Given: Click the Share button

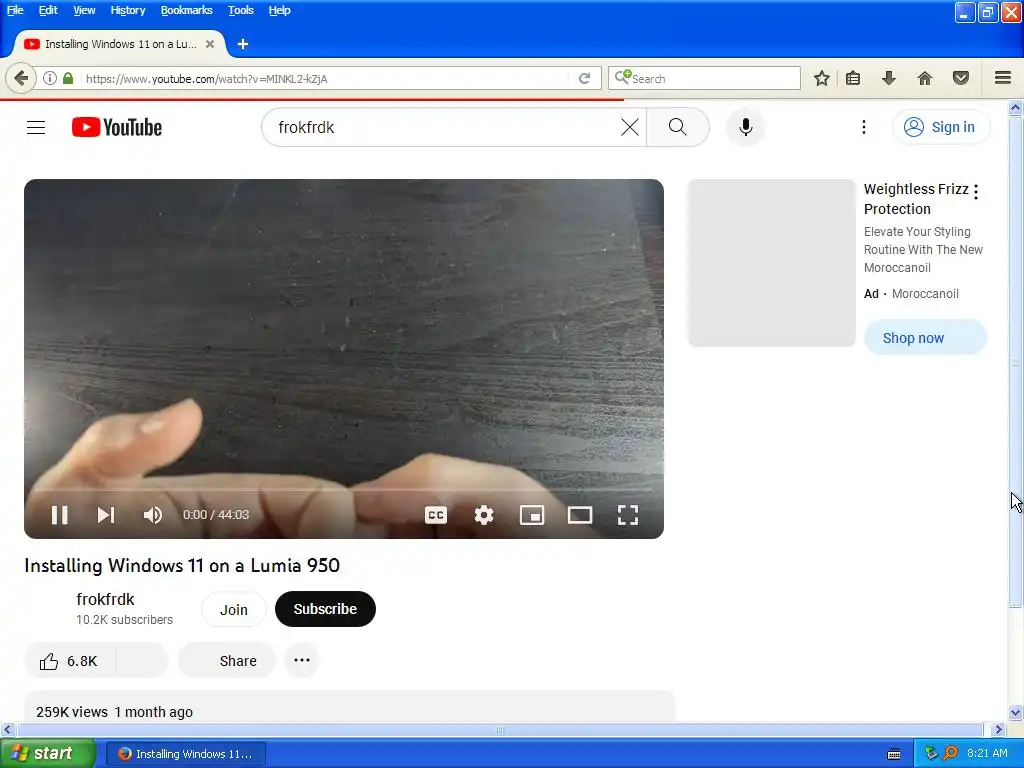Looking at the screenshot, I should pyautogui.click(x=227, y=661).
